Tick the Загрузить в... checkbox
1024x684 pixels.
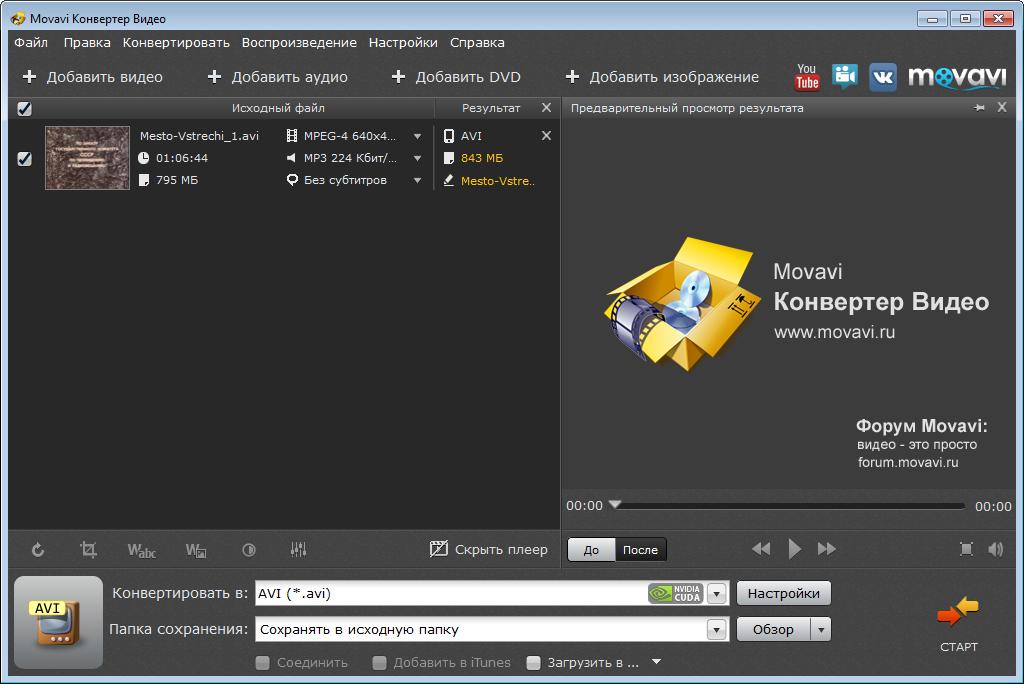534,662
